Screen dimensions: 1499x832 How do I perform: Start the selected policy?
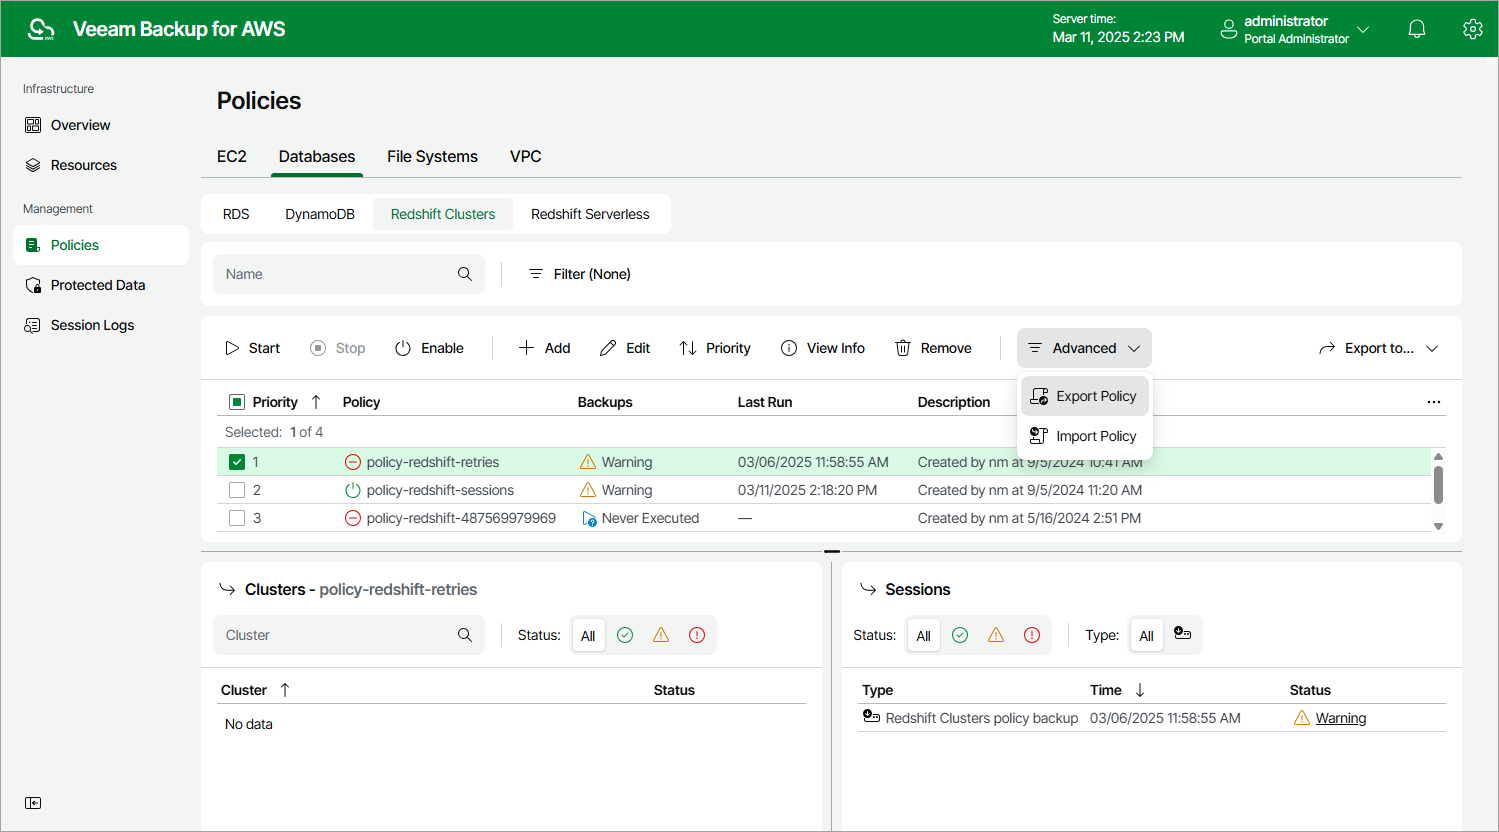pyautogui.click(x=252, y=348)
